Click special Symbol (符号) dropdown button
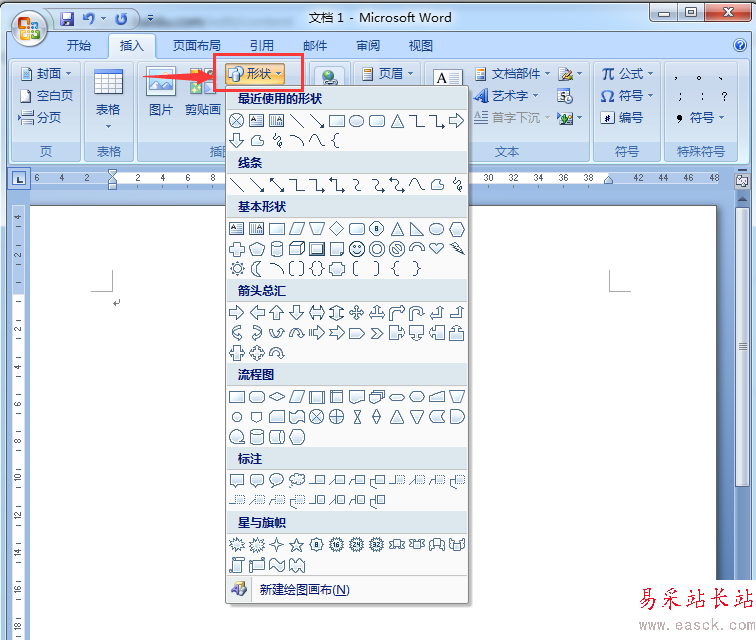The height and width of the screenshot is (640, 756). point(700,118)
